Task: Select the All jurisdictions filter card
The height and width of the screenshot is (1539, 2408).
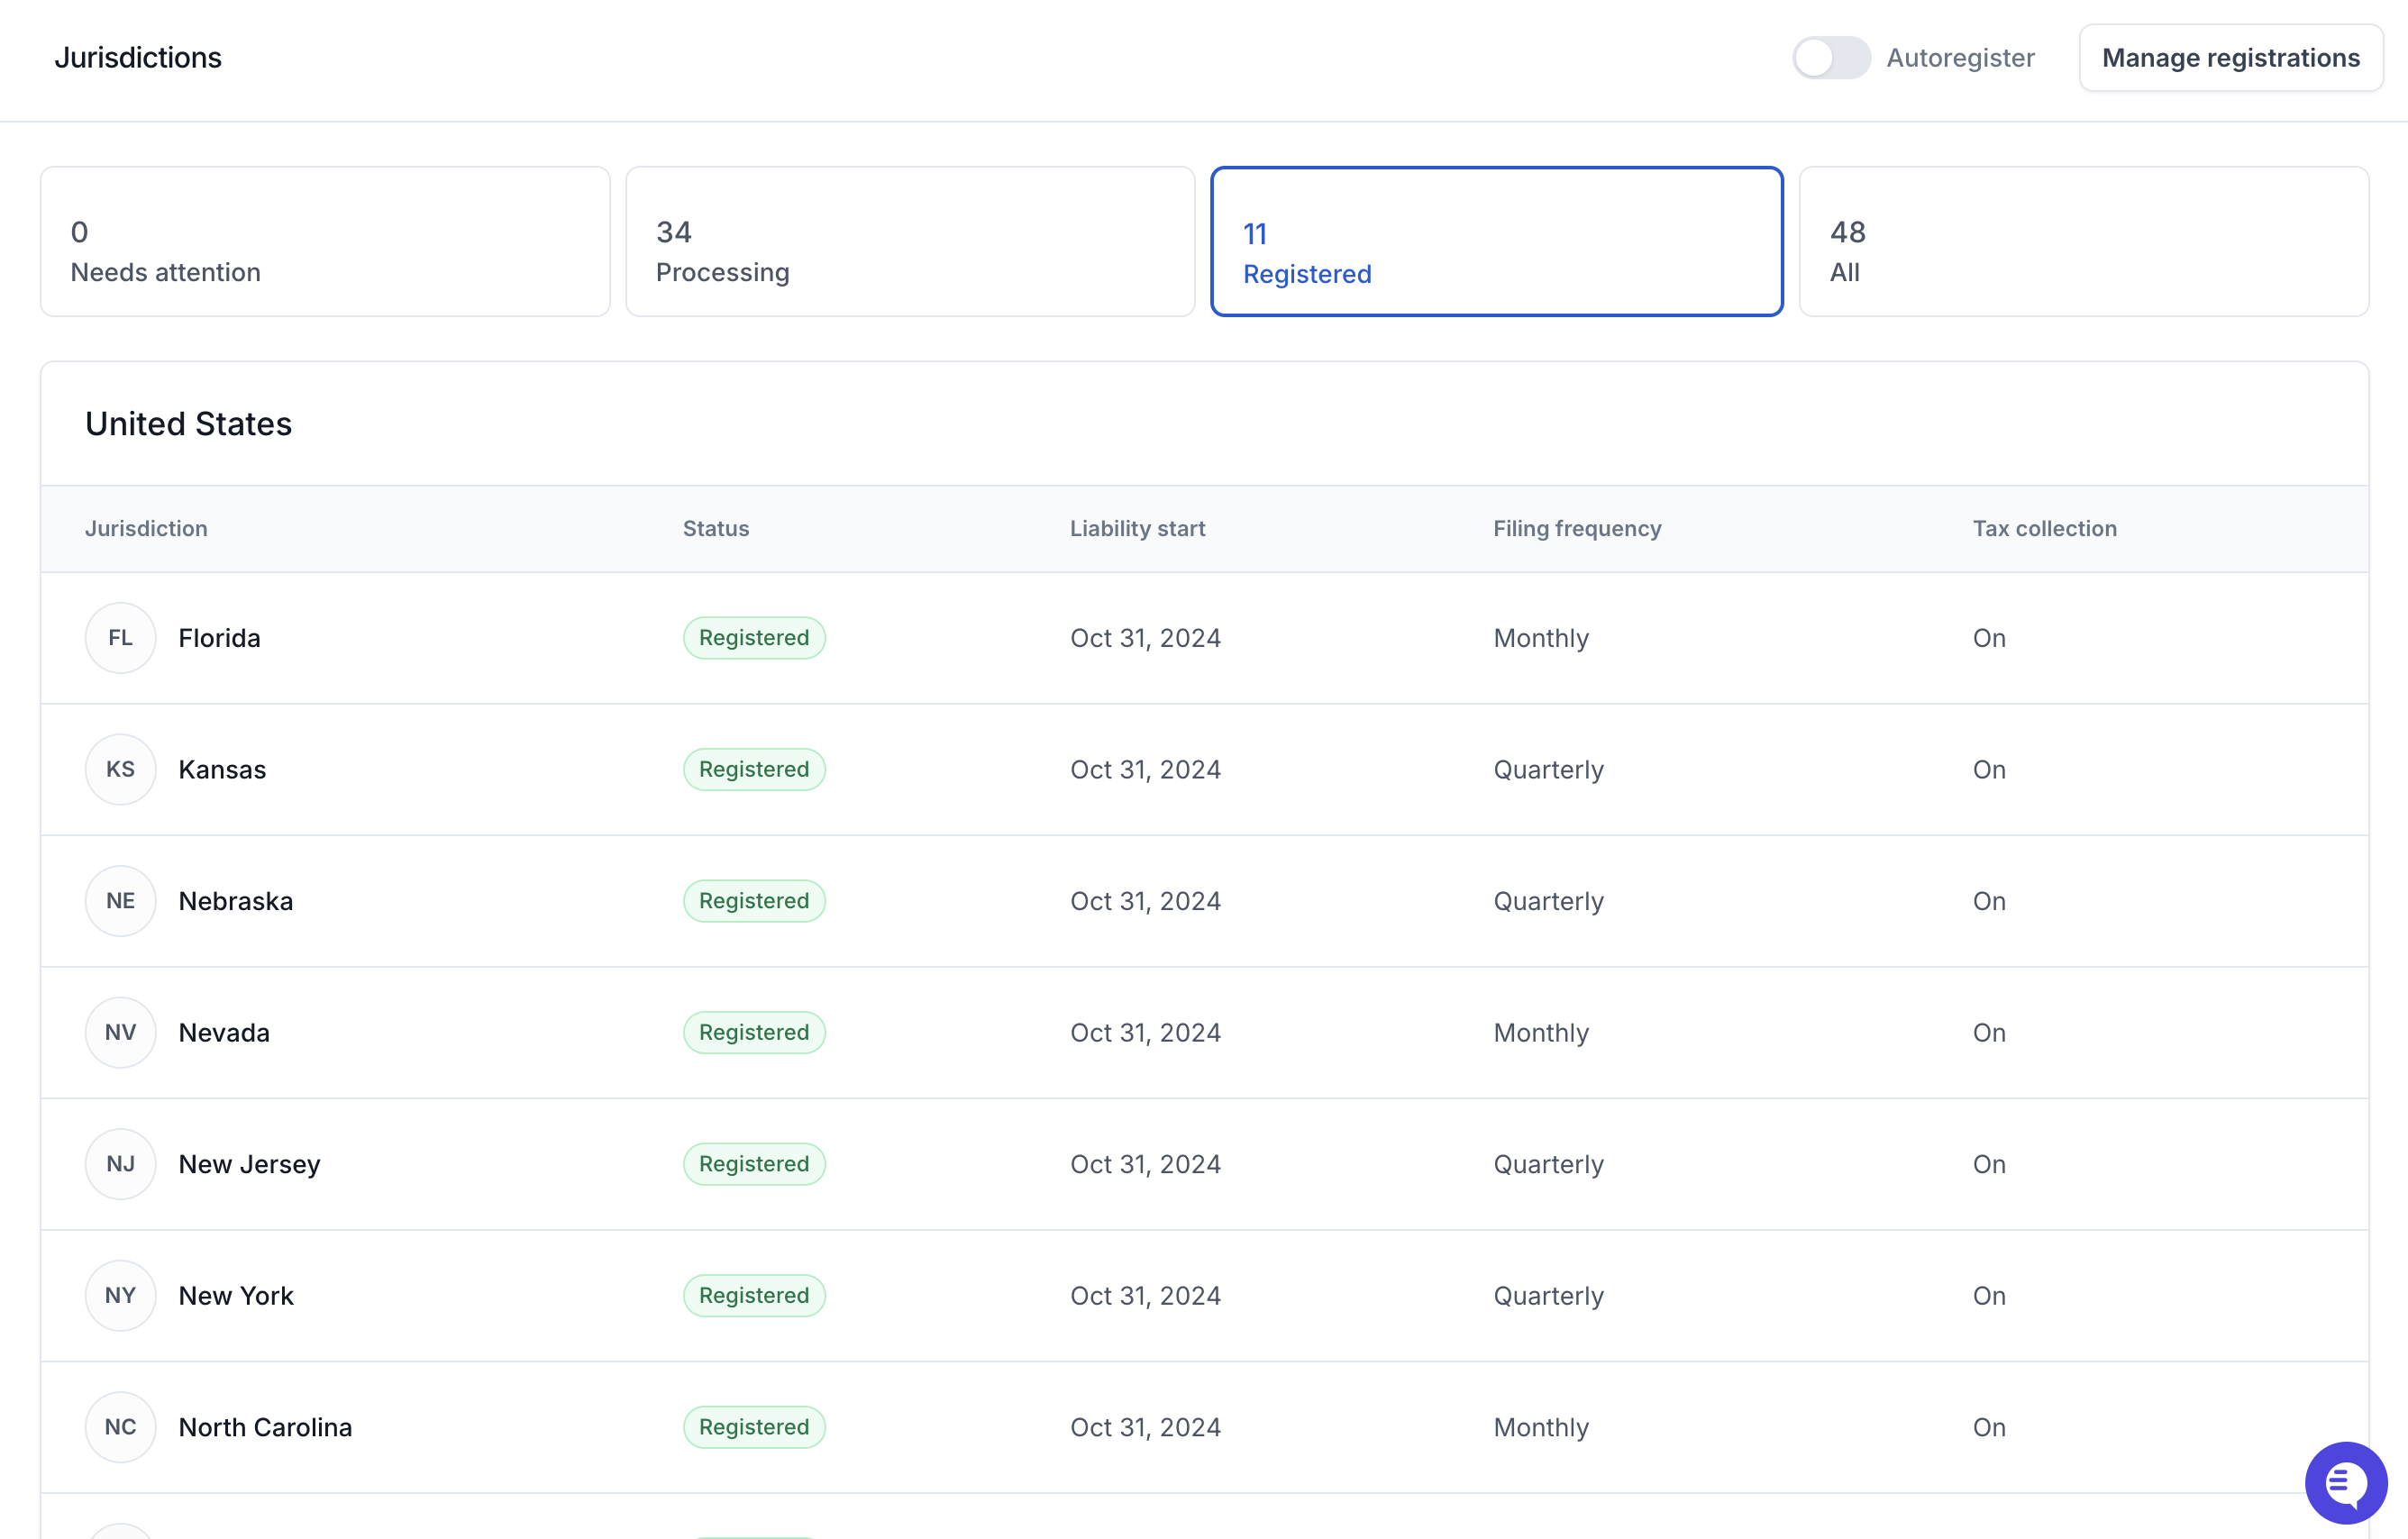Action: pyautogui.click(x=2083, y=241)
